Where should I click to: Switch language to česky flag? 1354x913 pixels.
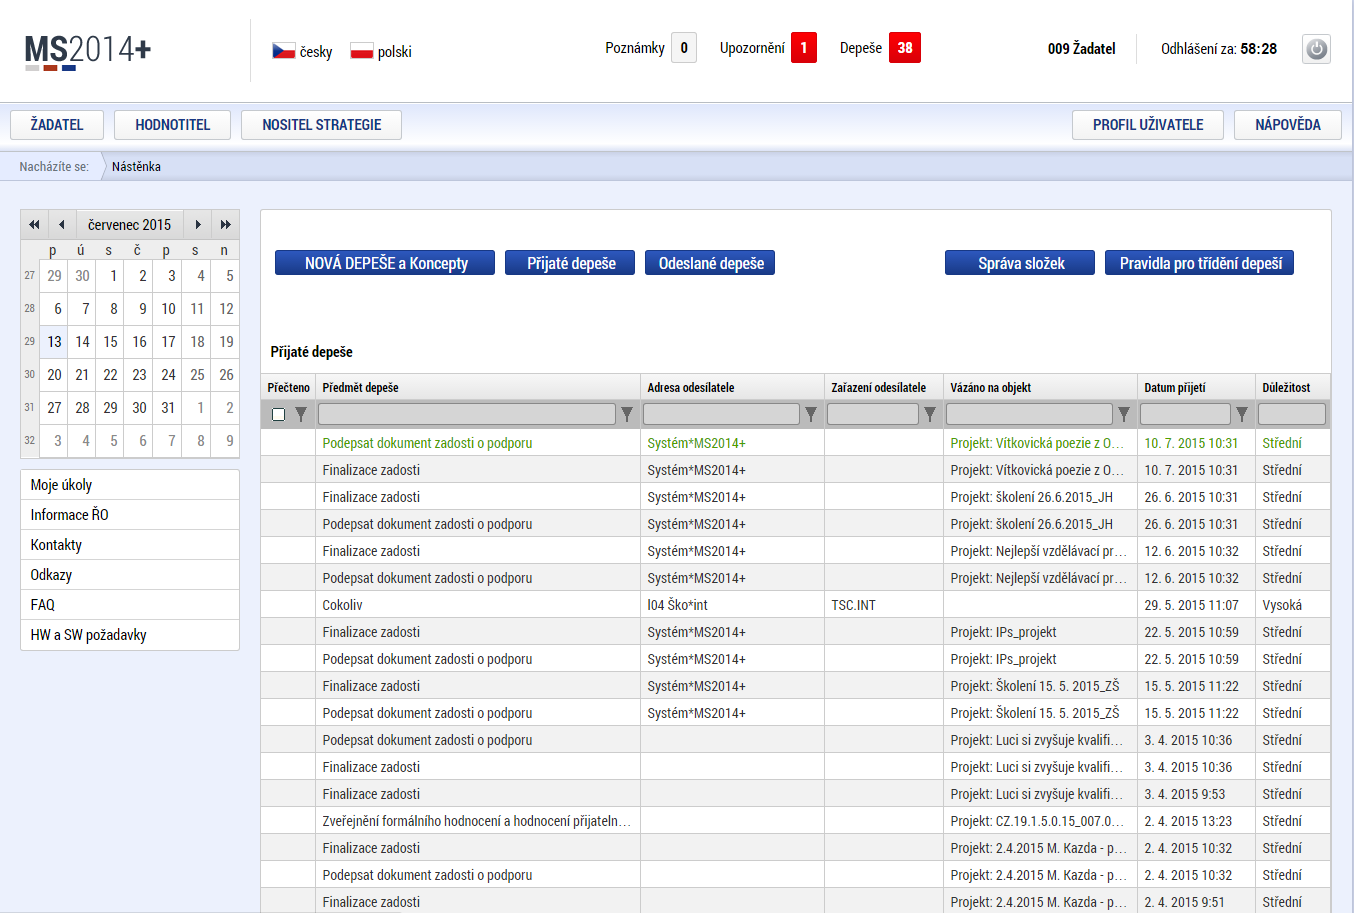284,51
